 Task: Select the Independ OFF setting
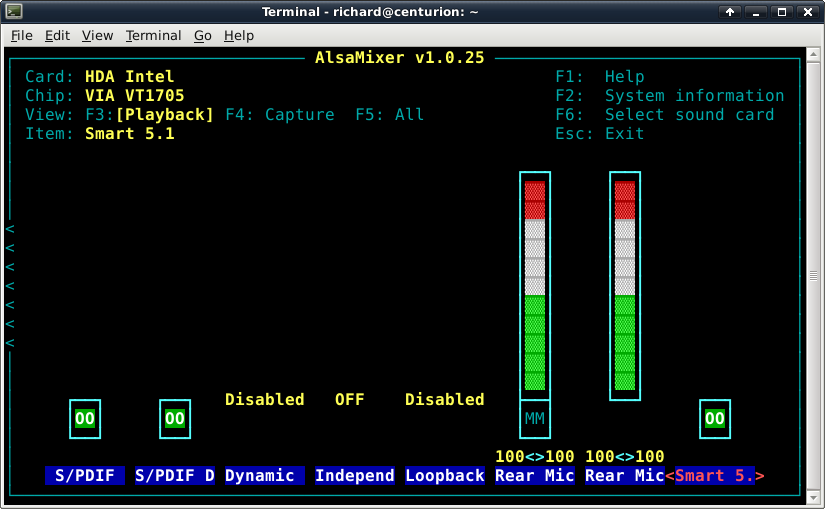tap(349, 399)
